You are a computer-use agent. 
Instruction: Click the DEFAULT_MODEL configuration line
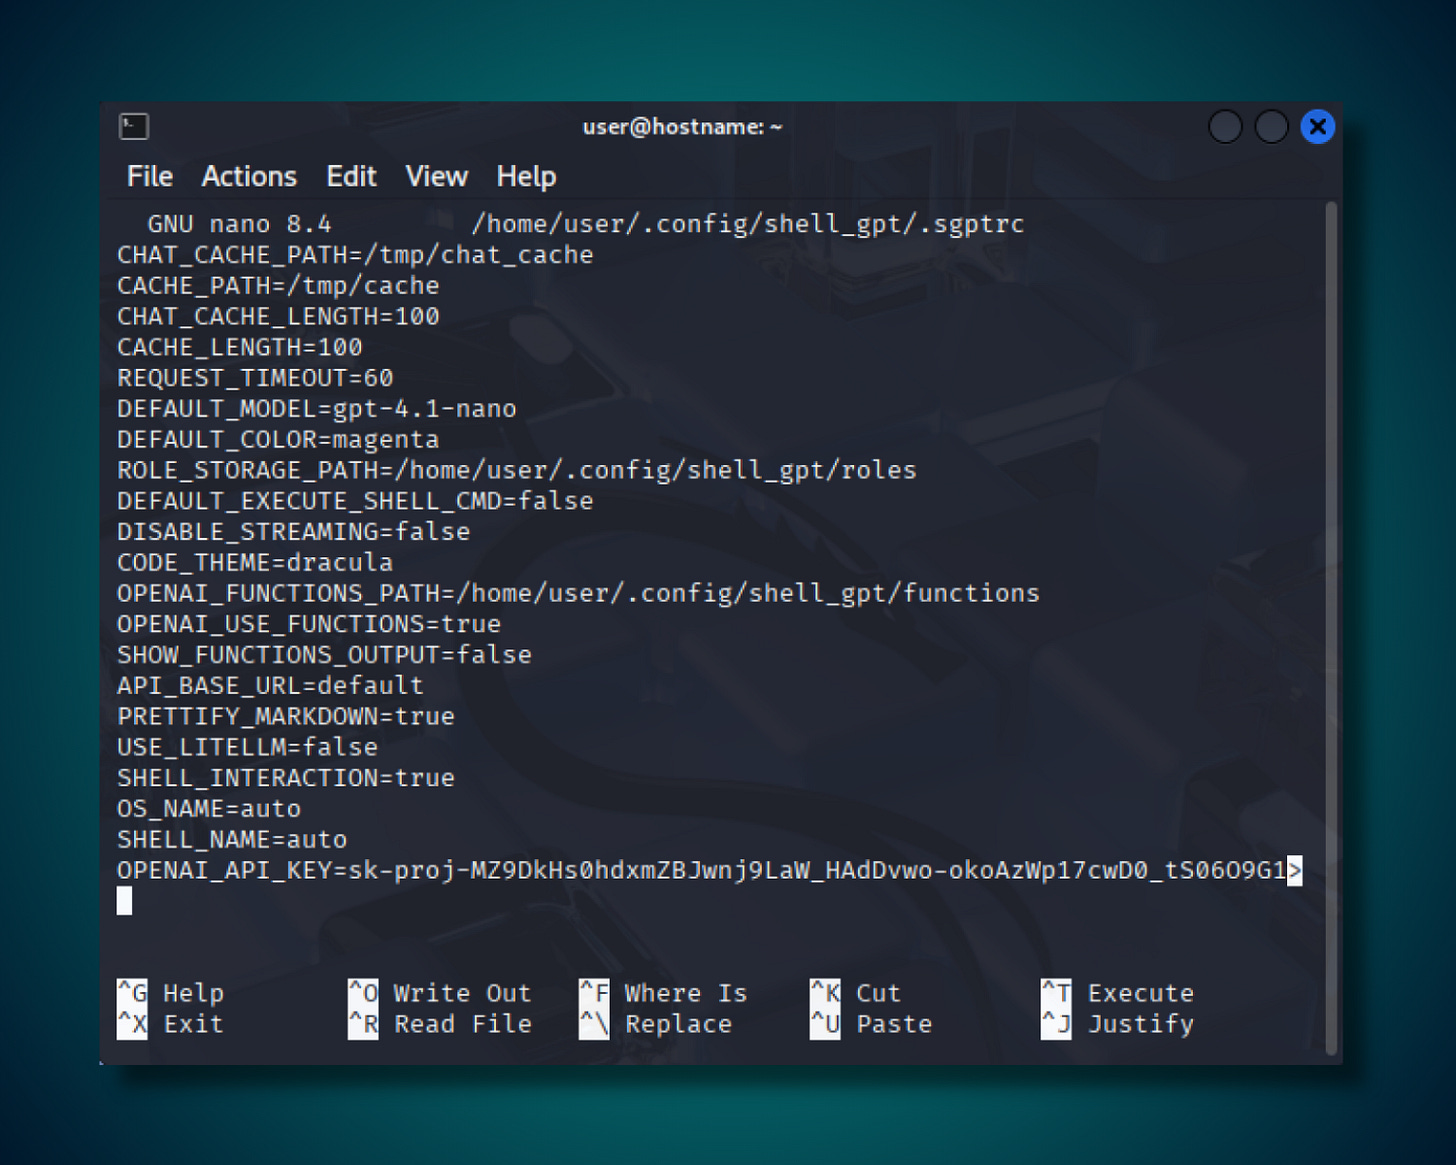pyautogui.click(x=316, y=408)
